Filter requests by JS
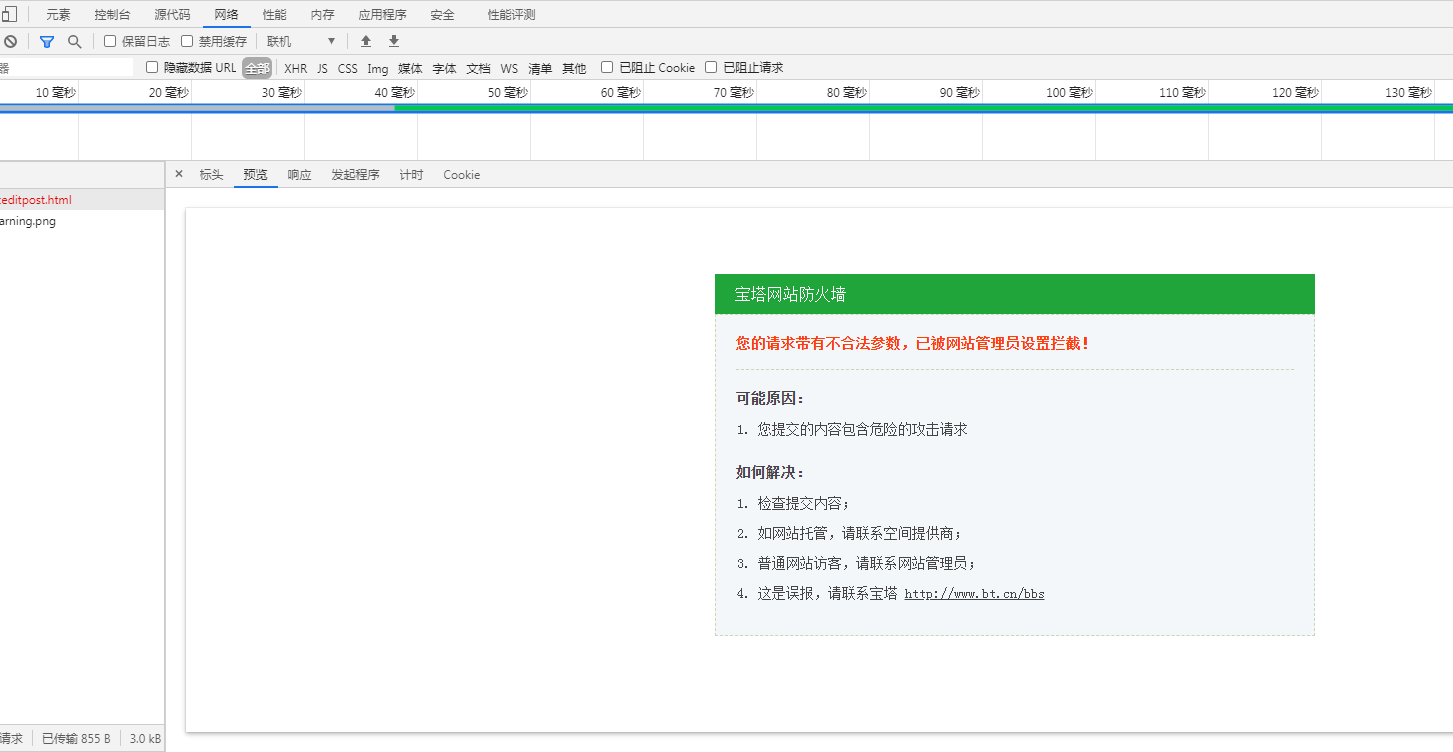The height and width of the screenshot is (752, 1453). 322,68
